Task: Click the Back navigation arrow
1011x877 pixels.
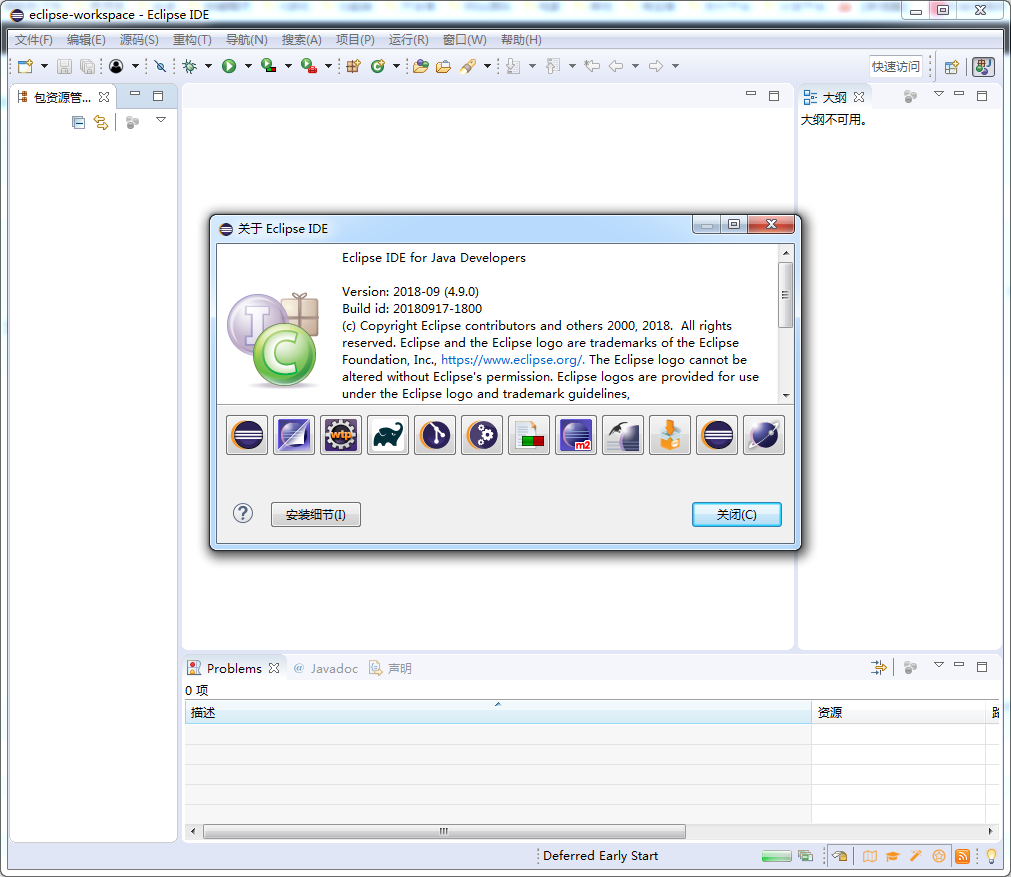Action: pyautogui.click(x=616, y=66)
